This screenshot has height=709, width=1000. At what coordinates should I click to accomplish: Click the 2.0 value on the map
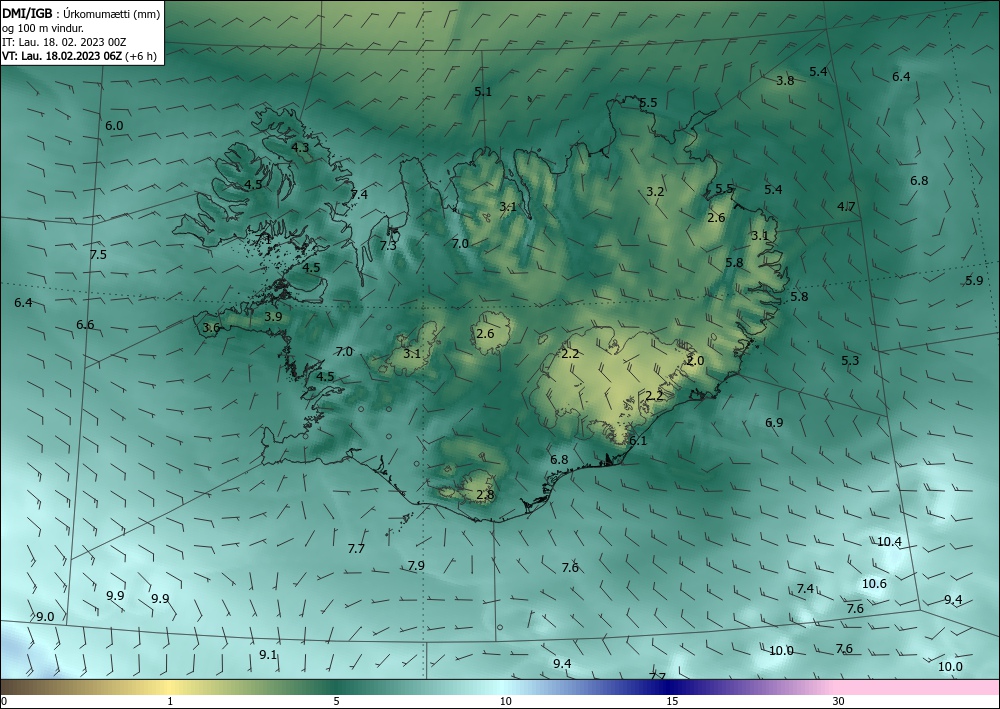pyautogui.click(x=695, y=361)
